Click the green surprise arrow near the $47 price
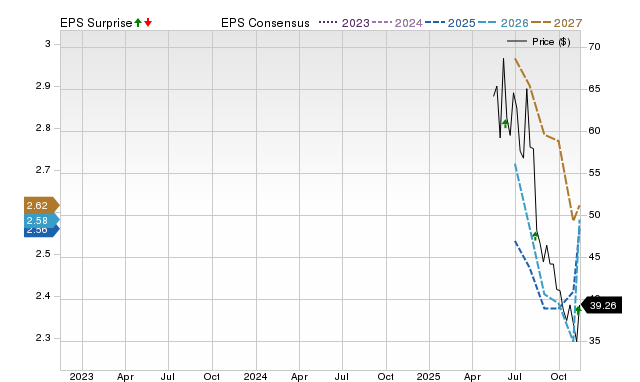640x382 pixels. pos(536,235)
